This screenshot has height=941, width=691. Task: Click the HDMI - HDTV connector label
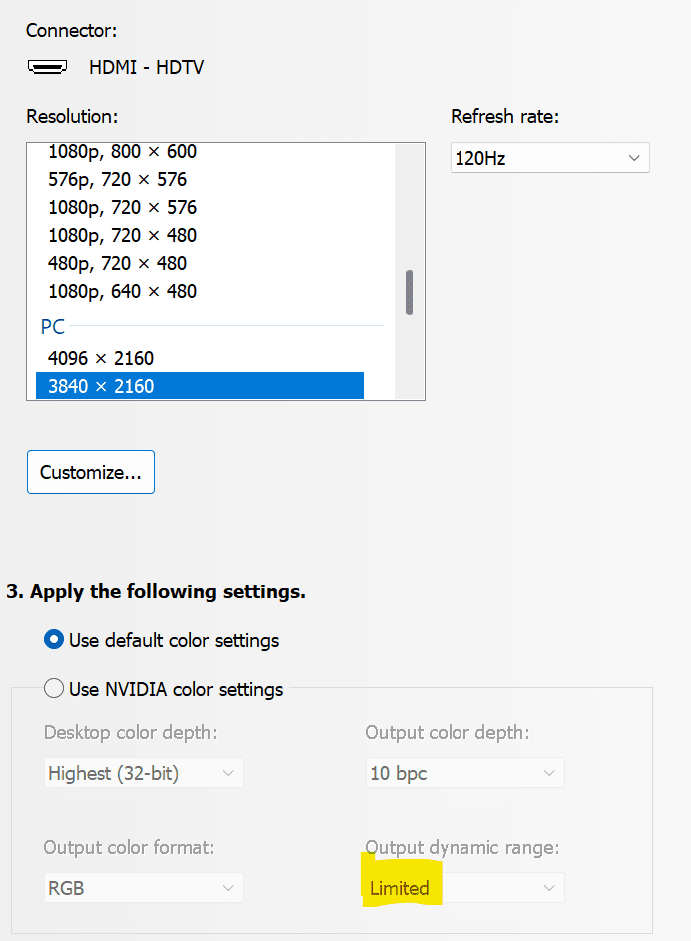(146, 68)
